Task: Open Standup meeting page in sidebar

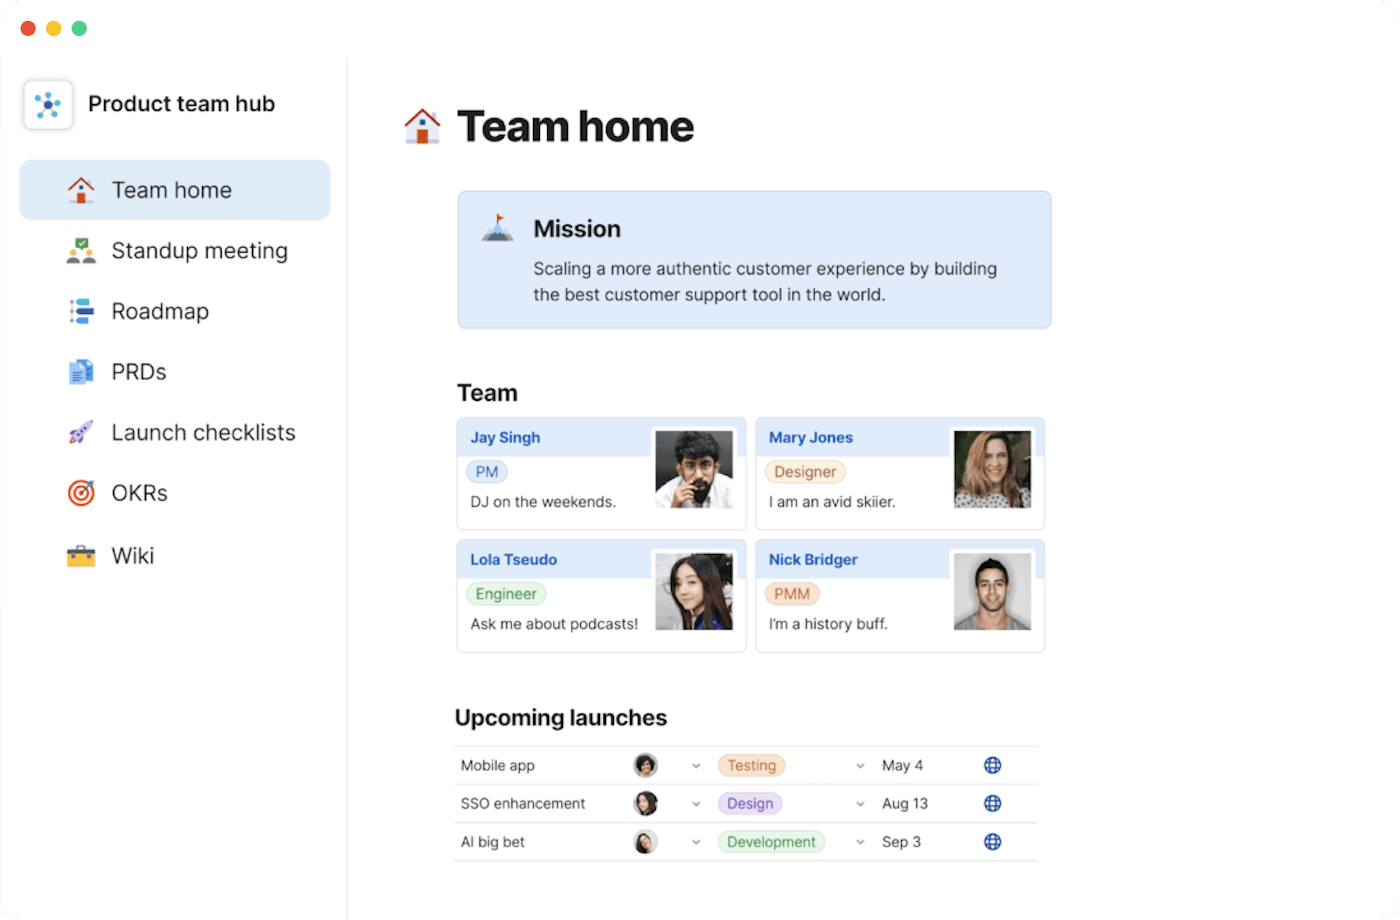Action: 199,251
